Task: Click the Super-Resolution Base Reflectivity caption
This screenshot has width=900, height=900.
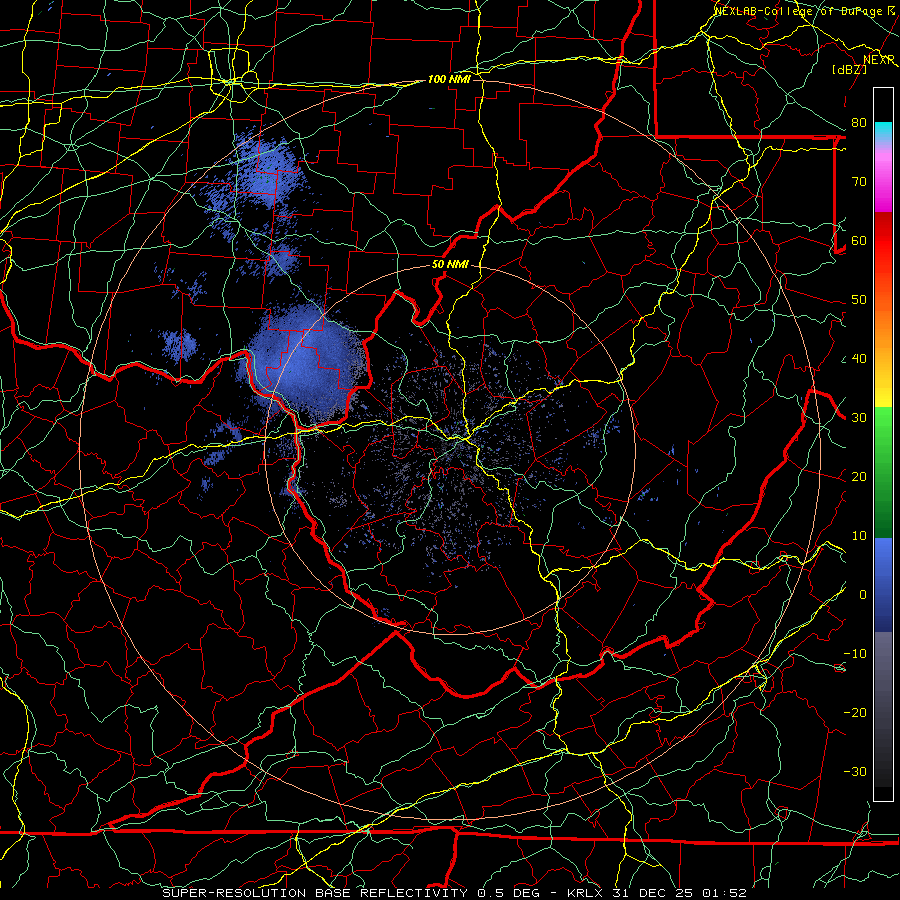Action: [315, 893]
